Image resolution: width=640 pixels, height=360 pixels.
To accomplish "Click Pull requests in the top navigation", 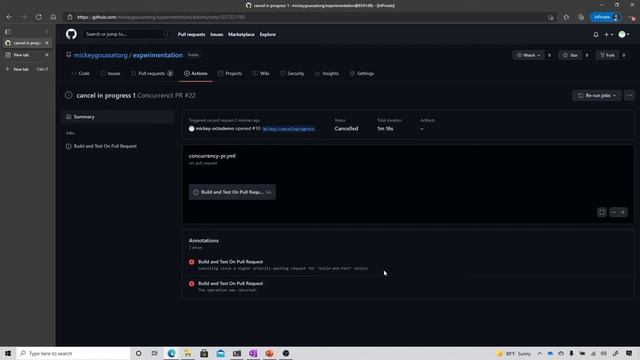I will coord(191,35).
